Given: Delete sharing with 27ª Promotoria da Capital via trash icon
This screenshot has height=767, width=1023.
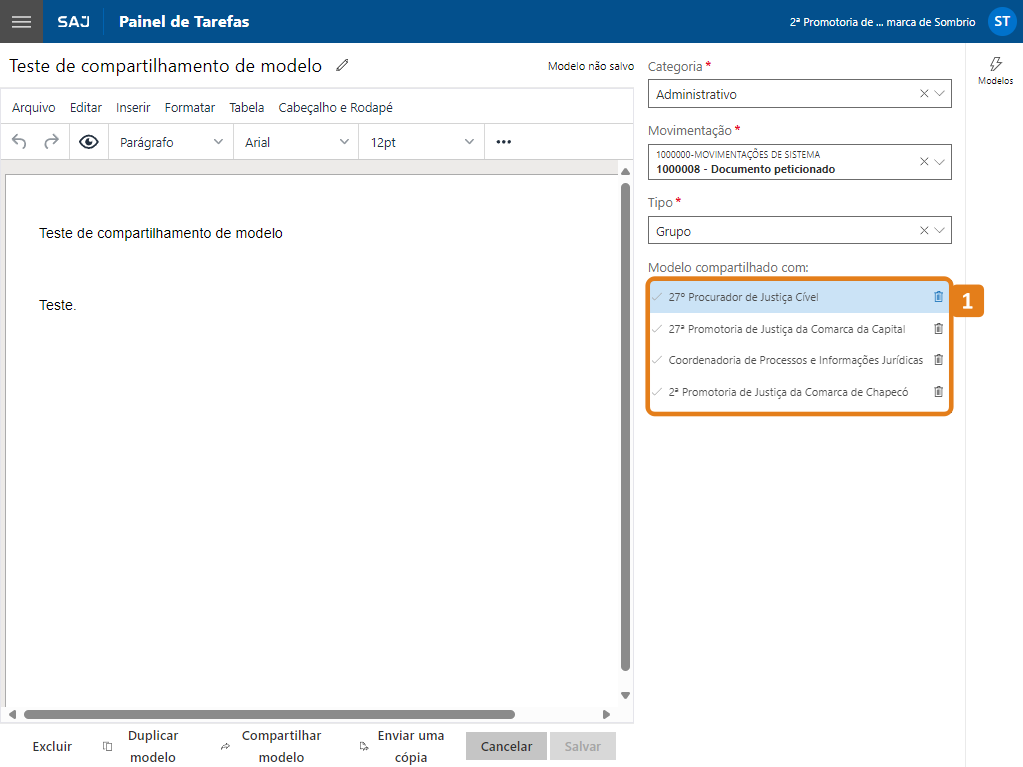Looking at the screenshot, I should pos(937,328).
